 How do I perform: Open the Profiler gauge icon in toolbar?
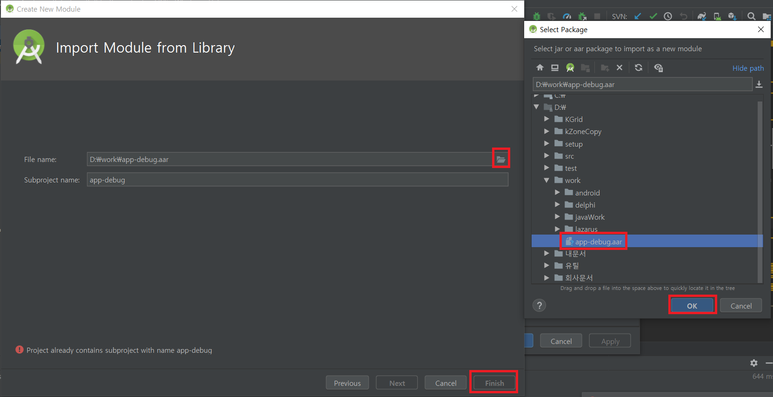point(566,16)
